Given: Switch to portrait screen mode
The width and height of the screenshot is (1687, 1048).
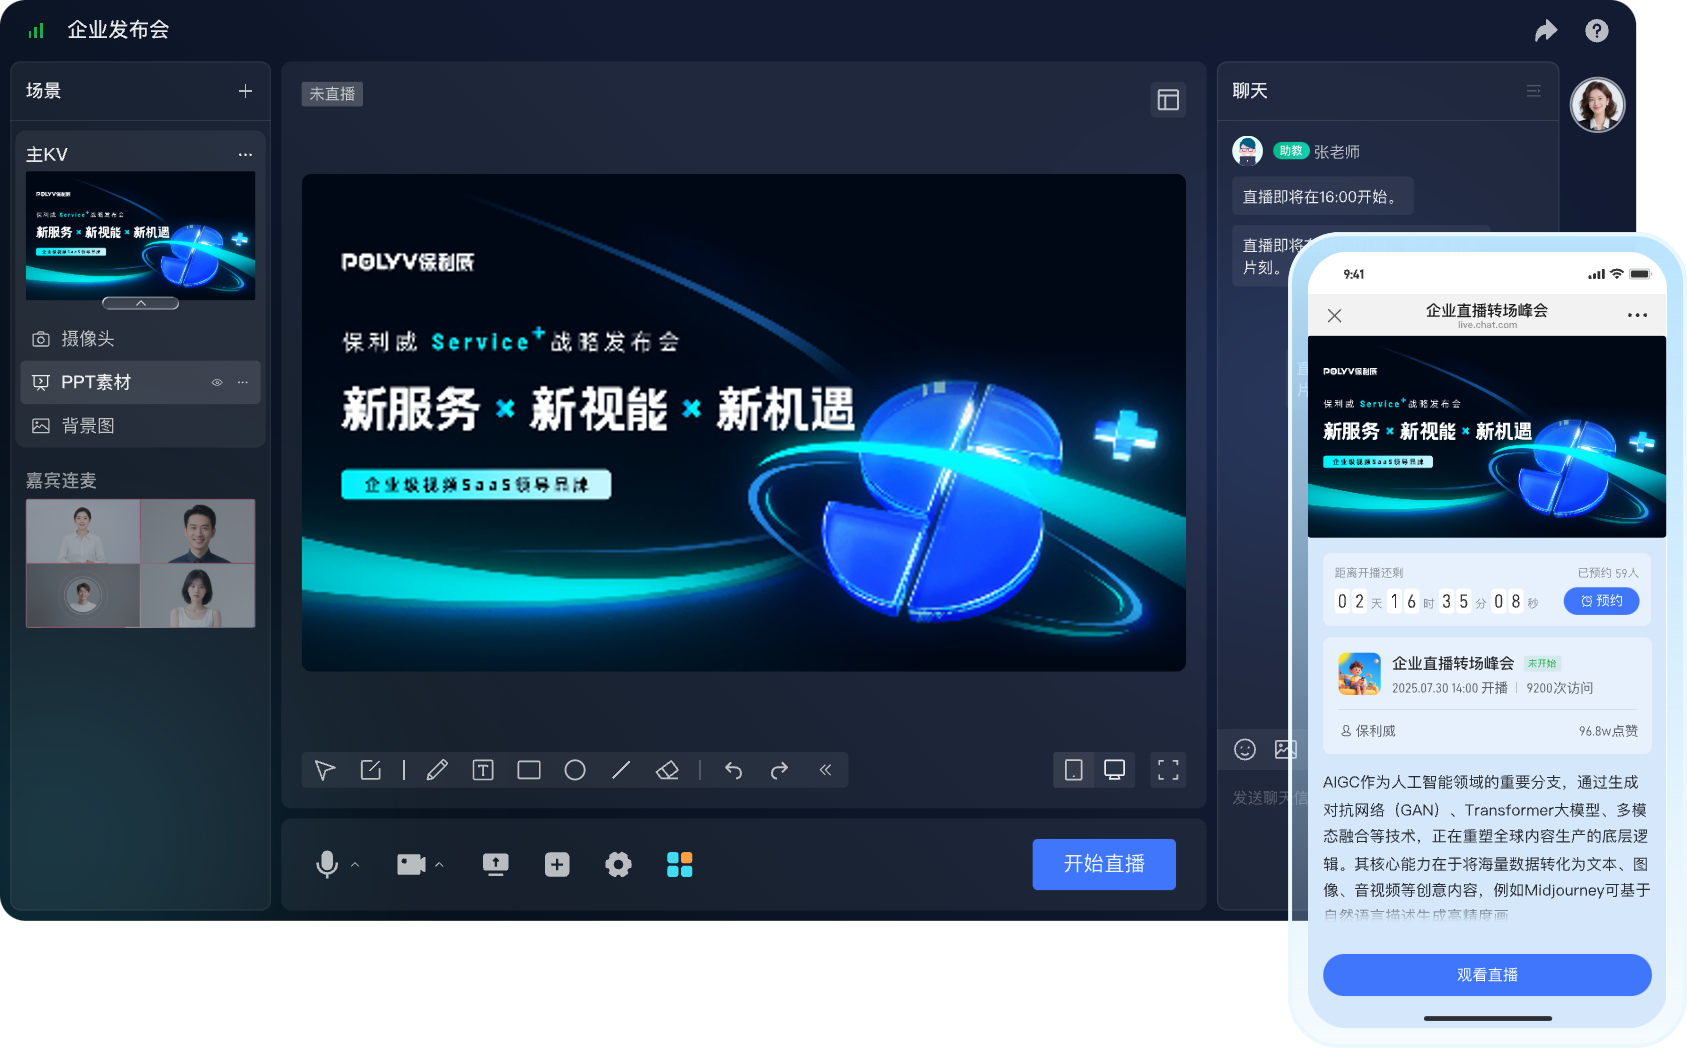Looking at the screenshot, I should coord(1074,770).
